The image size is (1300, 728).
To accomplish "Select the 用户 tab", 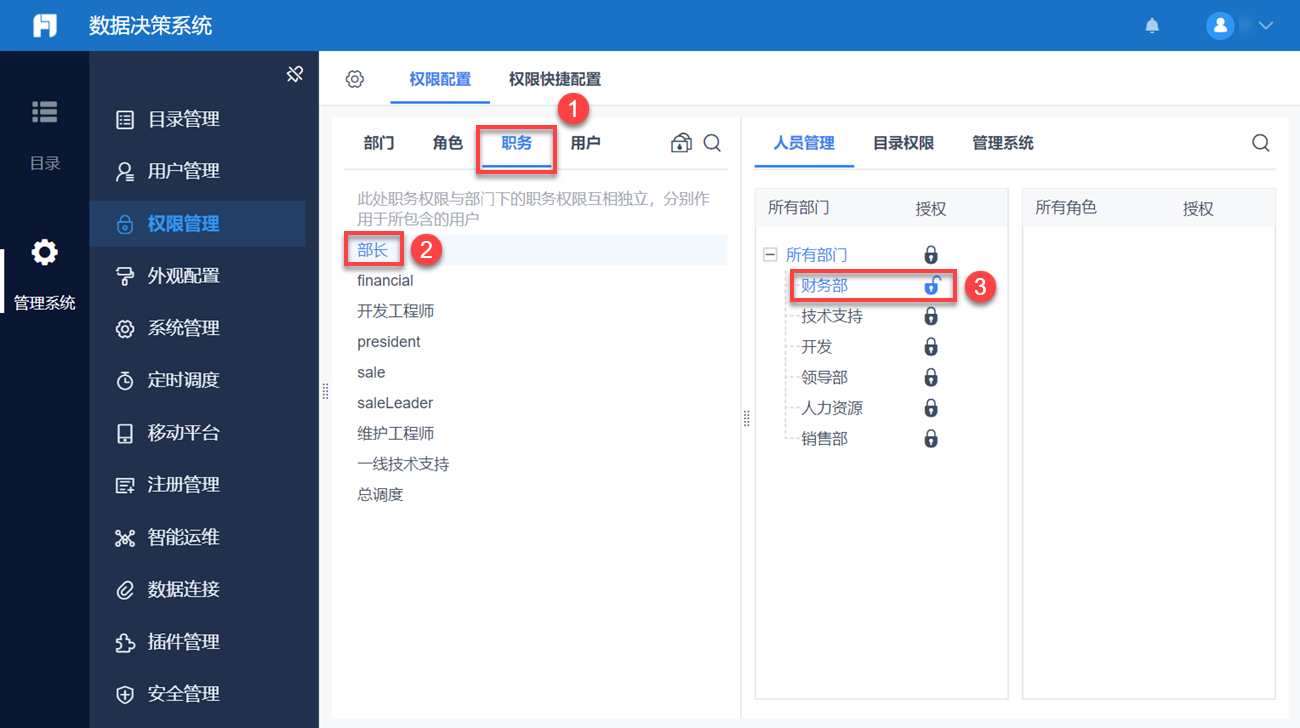I will [586, 143].
